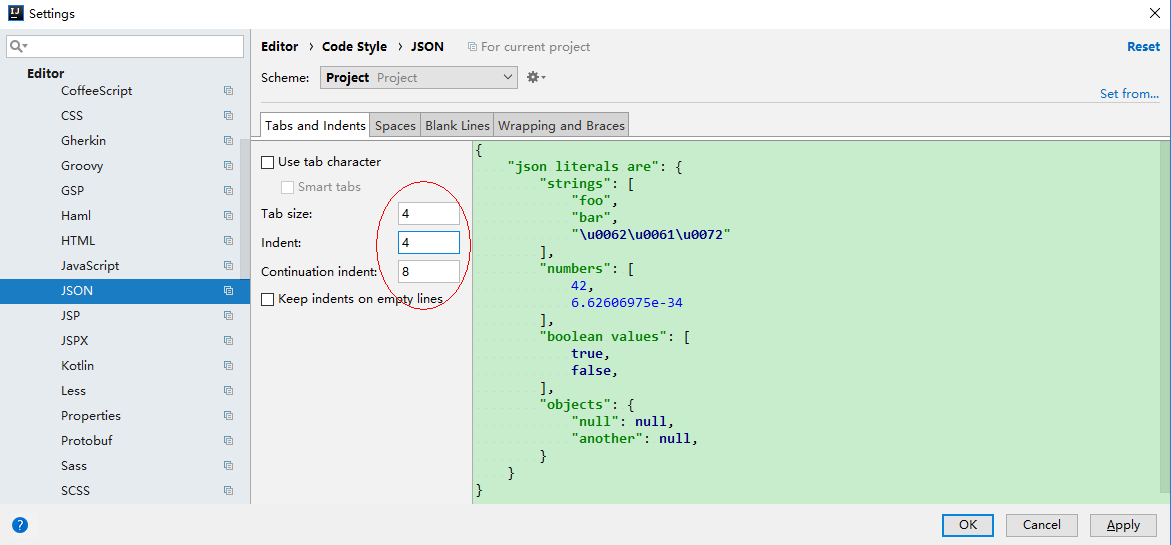Switch to Wrapping and Braces tab

coord(561,125)
